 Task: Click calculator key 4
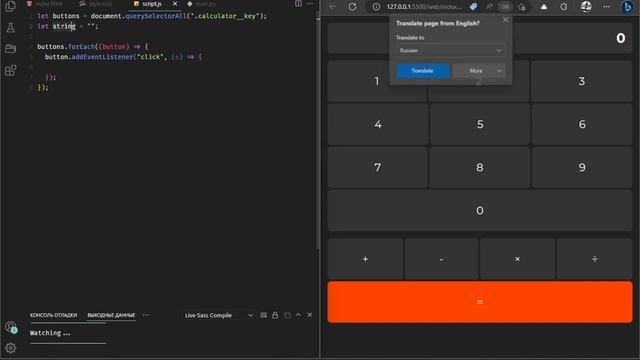click(x=378, y=124)
